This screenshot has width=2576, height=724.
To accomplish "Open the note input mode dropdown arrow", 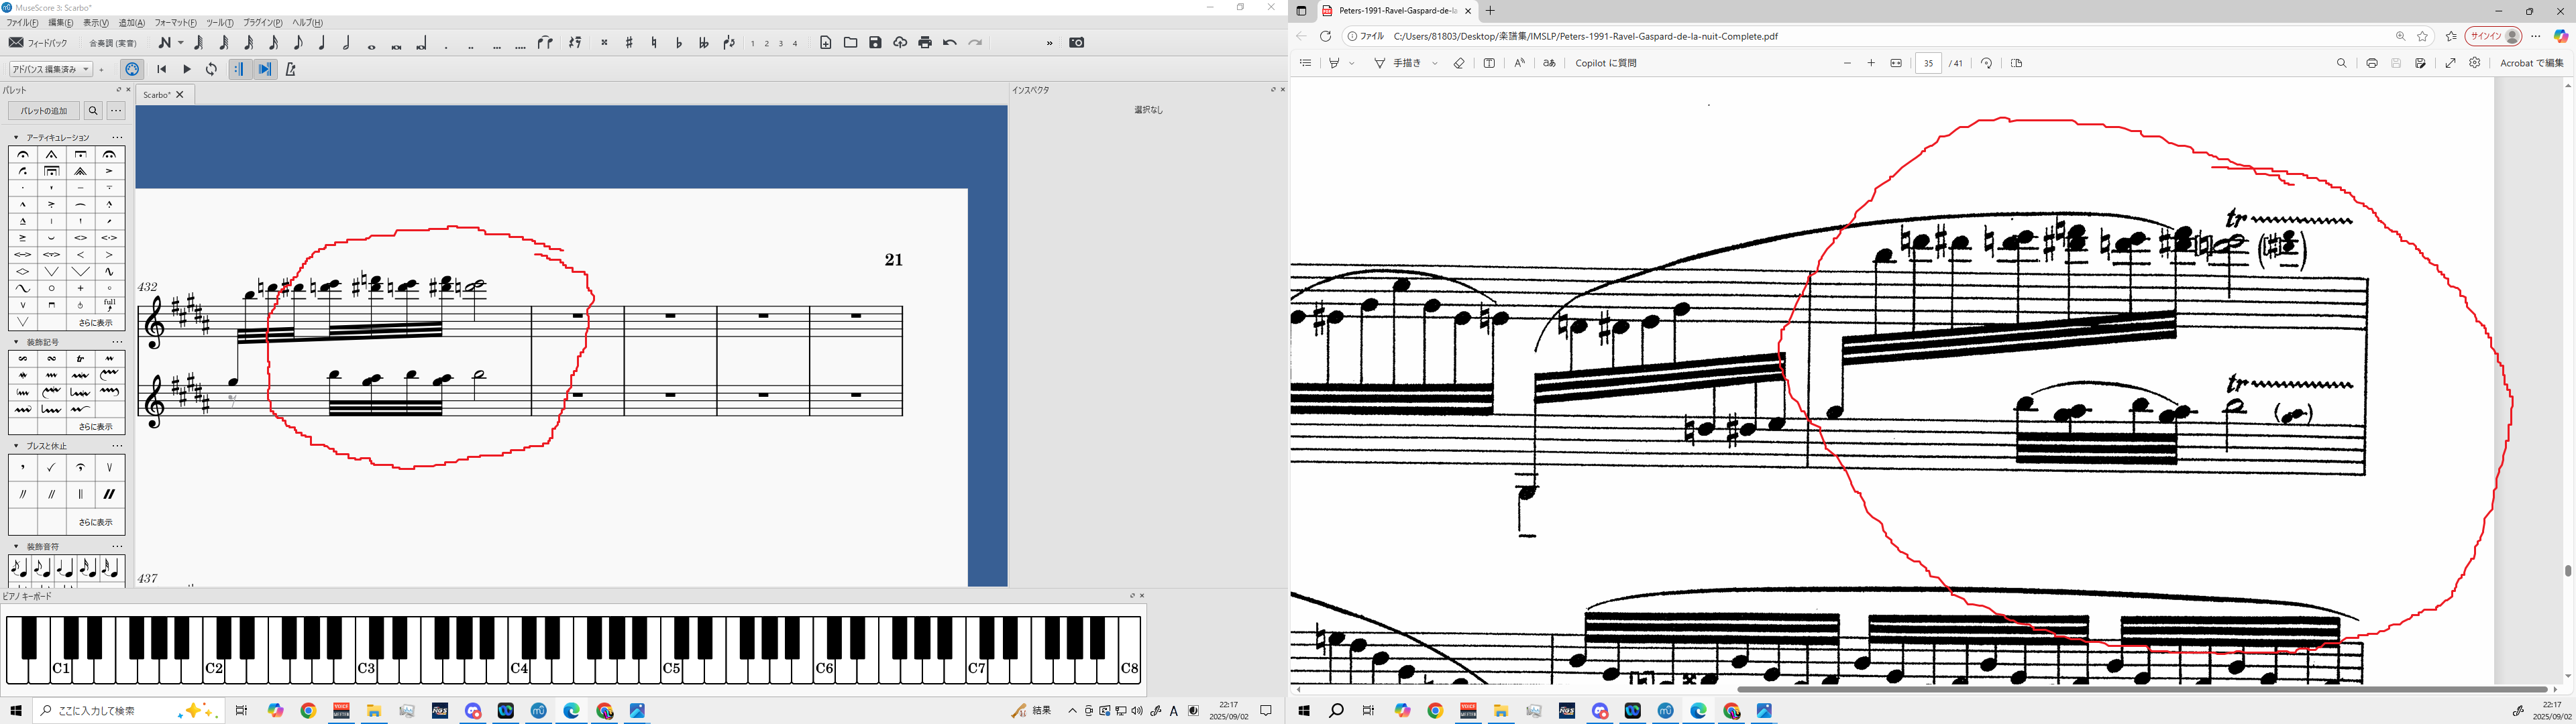I will tap(181, 43).
